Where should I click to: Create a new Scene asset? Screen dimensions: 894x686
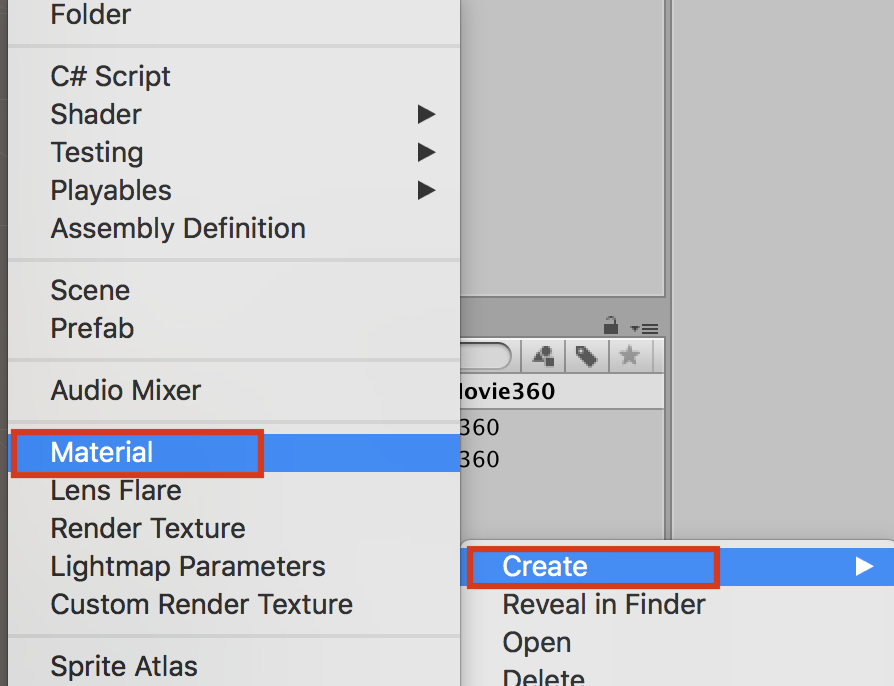click(x=90, y=291)
